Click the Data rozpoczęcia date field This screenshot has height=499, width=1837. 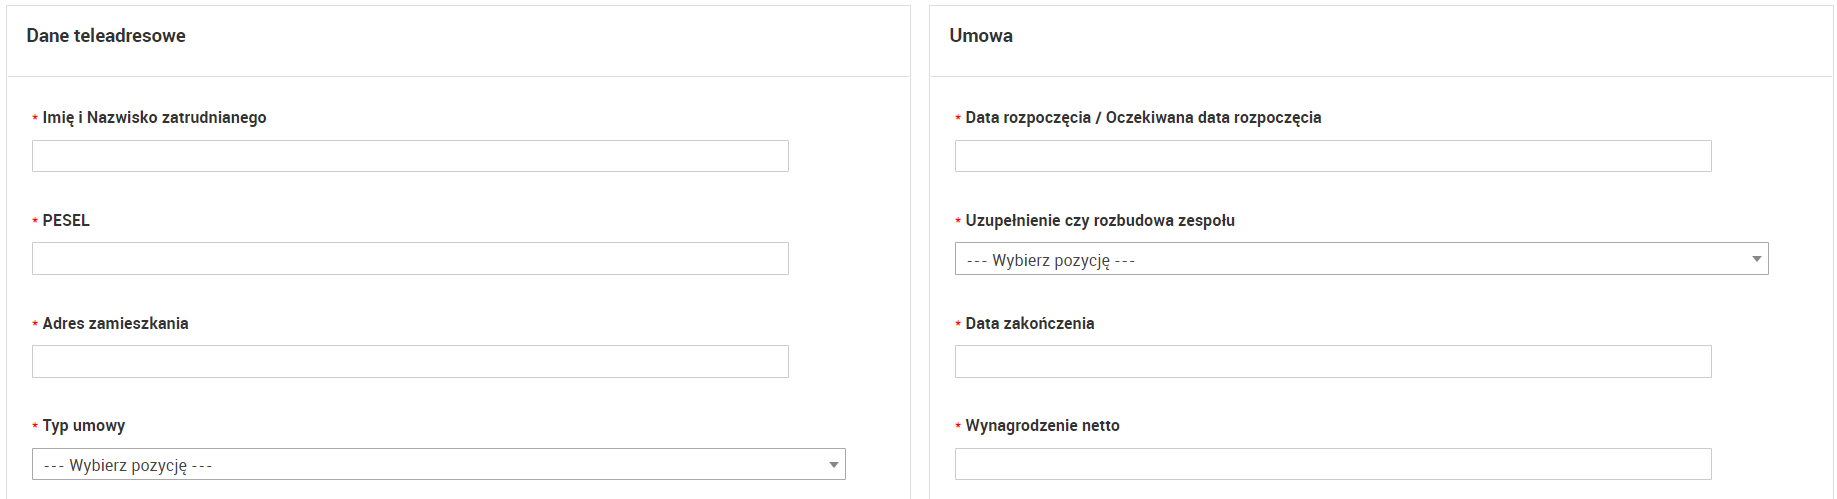coord(1332,156)
